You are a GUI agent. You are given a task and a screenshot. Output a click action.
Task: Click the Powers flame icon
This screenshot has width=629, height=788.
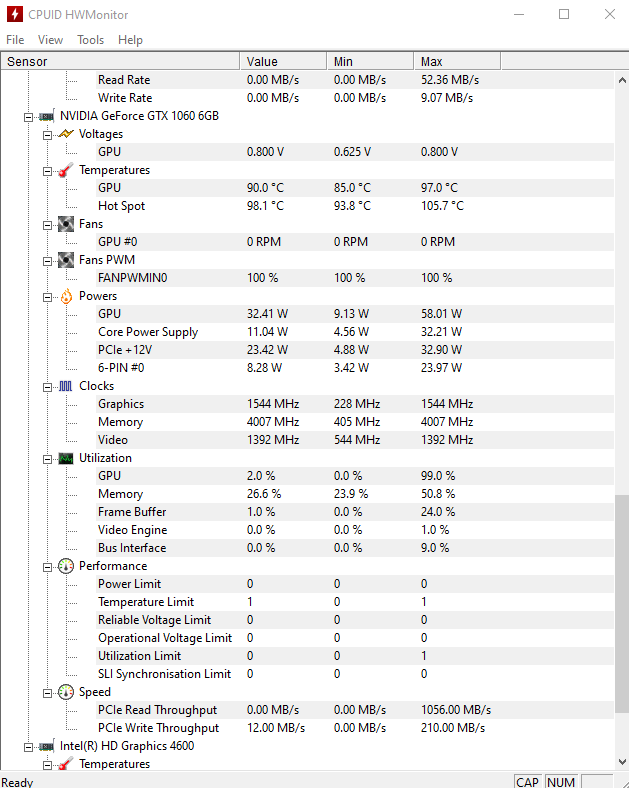click(66, 297)
